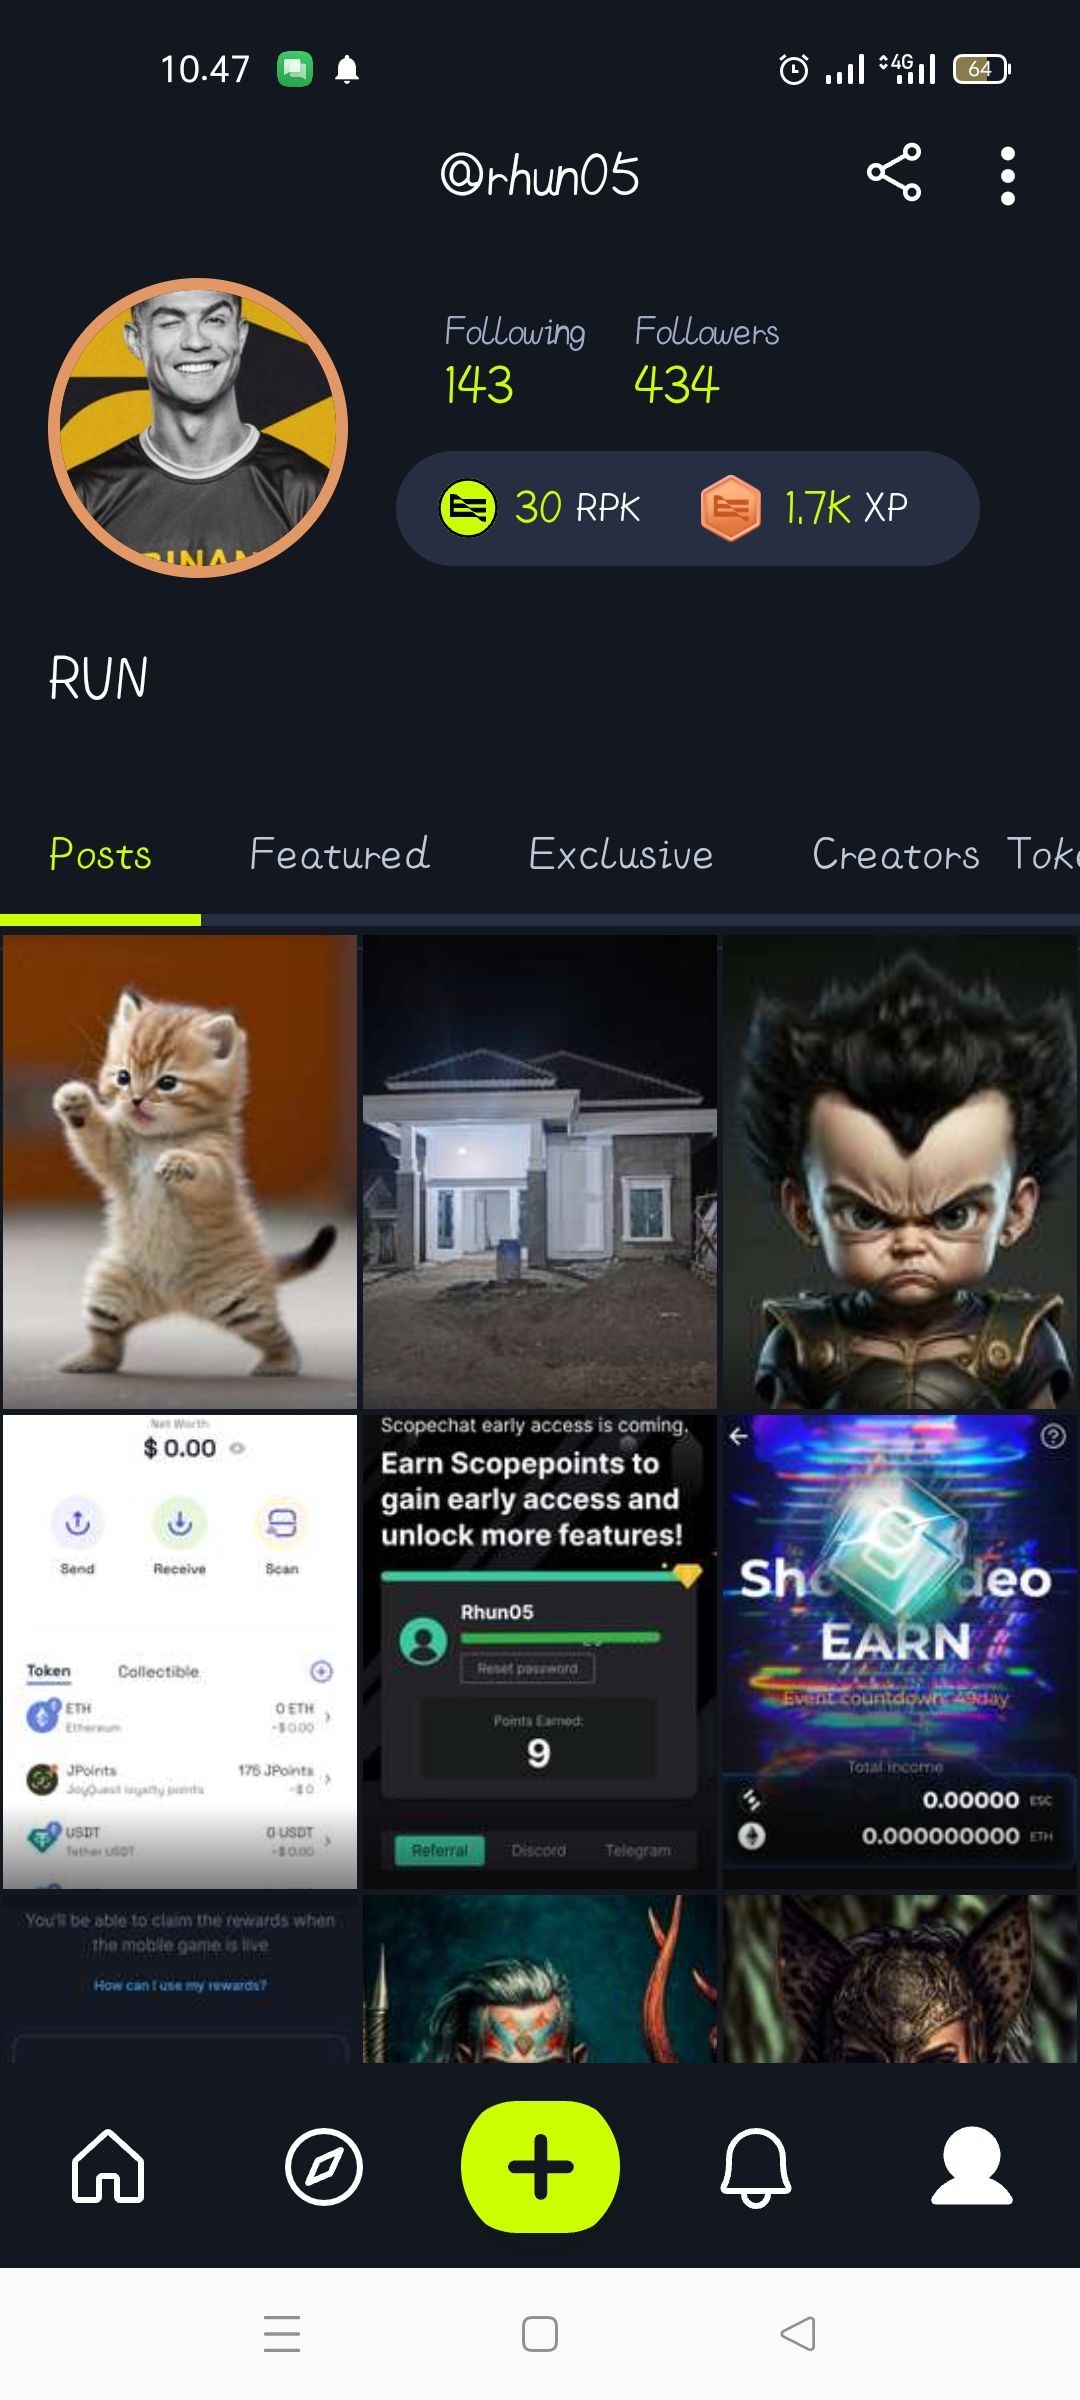Go to the Home feed icon
This screenshot has height=2400, width=1080.
108,2166
